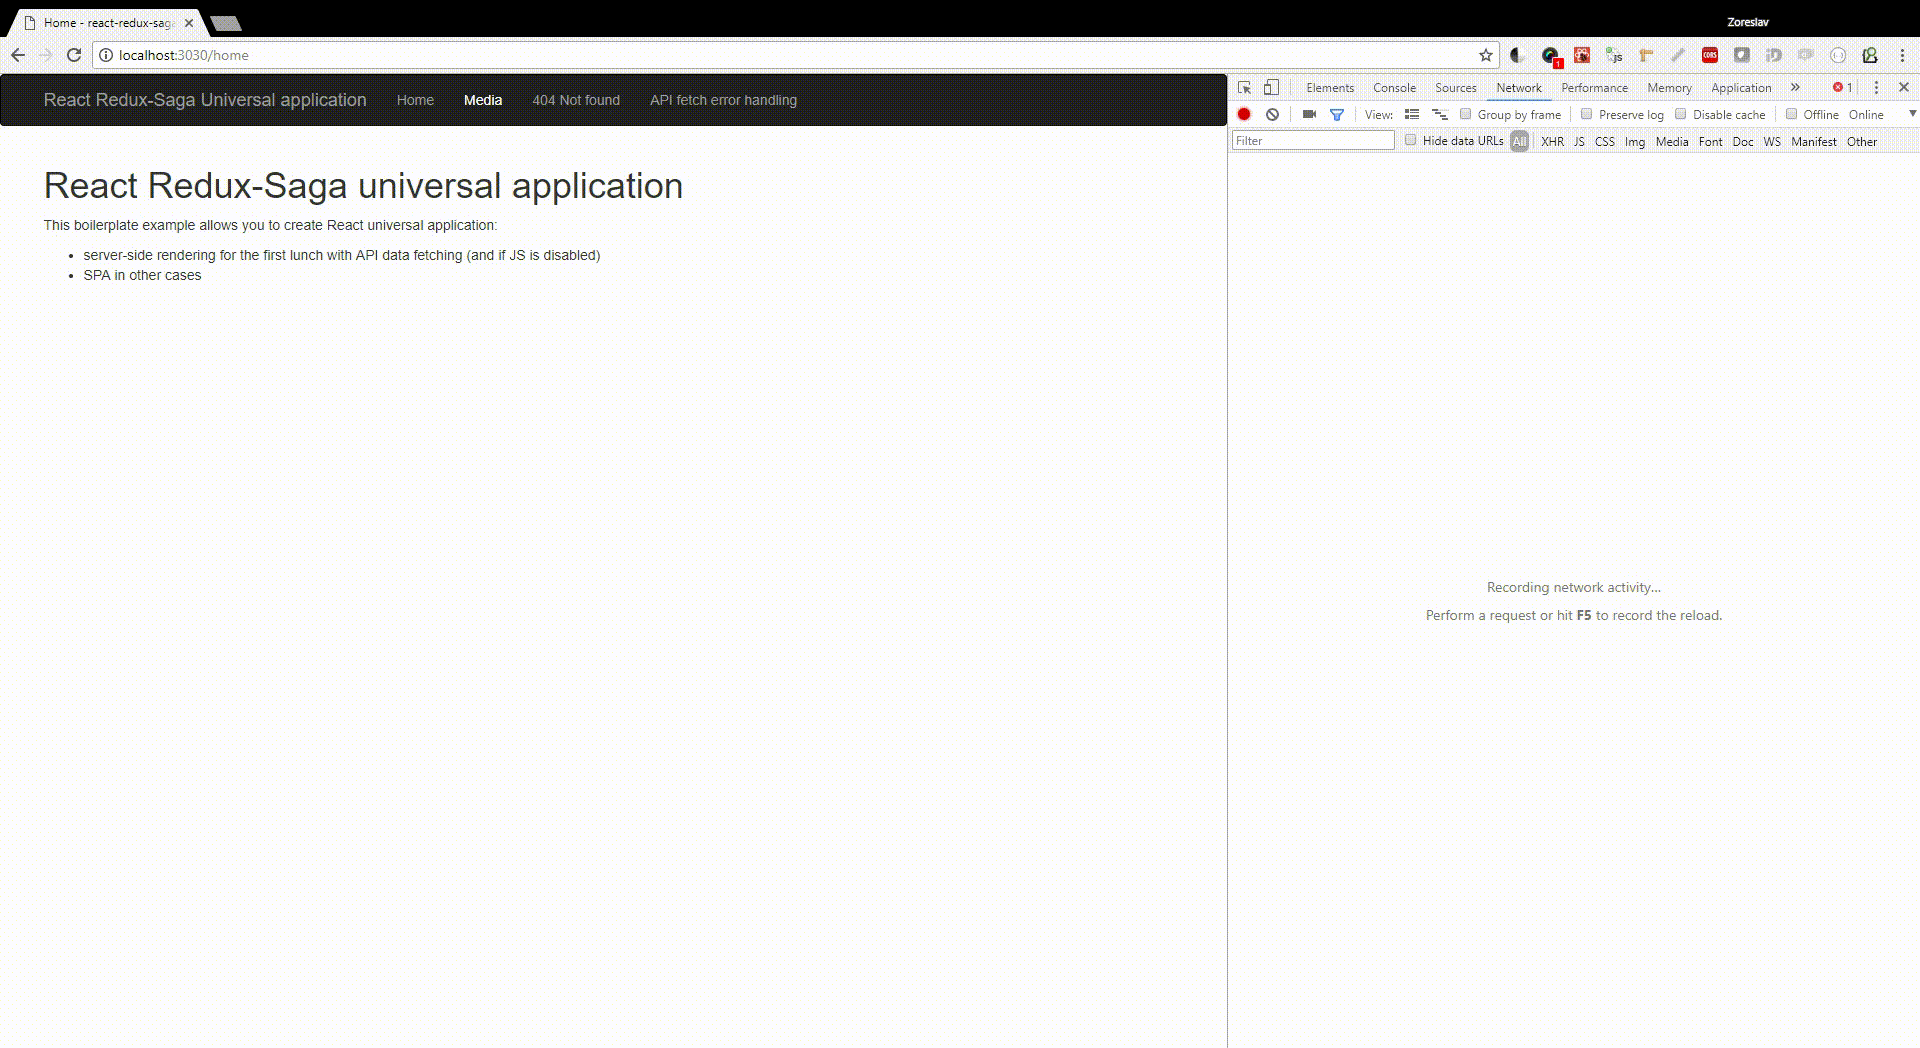The image size is (1920, 1048).
Task: Show the network overview waterfall icon
Action: pyautogui.click(x=1440, y=115)
